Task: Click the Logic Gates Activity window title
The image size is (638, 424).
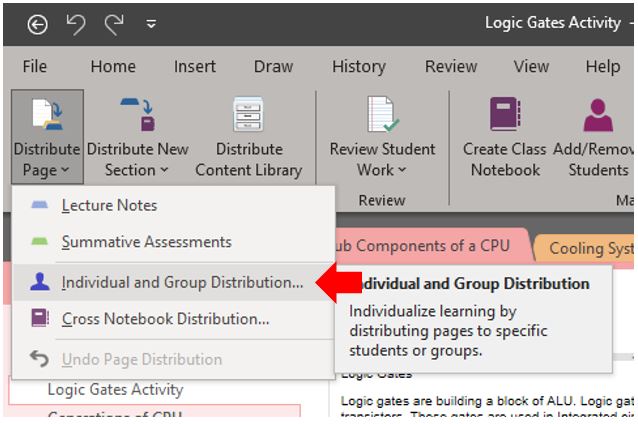Action: (x=553, y=23)
